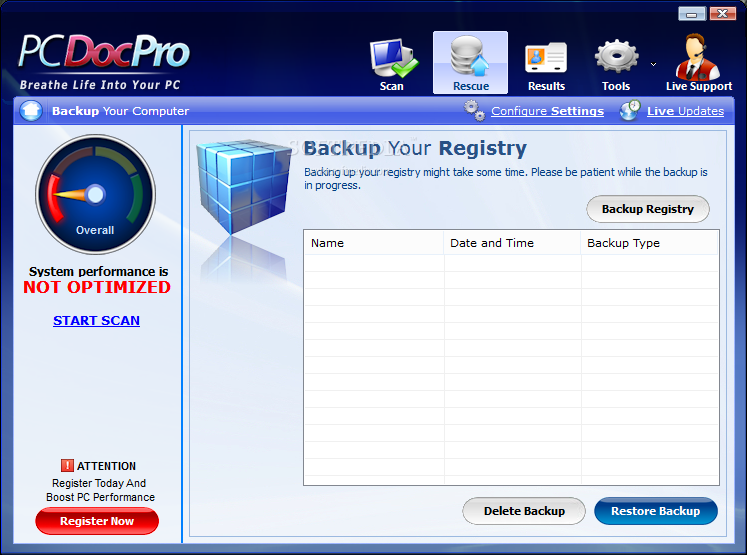Sort by the Name column header
Viewport: 747px width, 555px height.
[x=374, y=243]
